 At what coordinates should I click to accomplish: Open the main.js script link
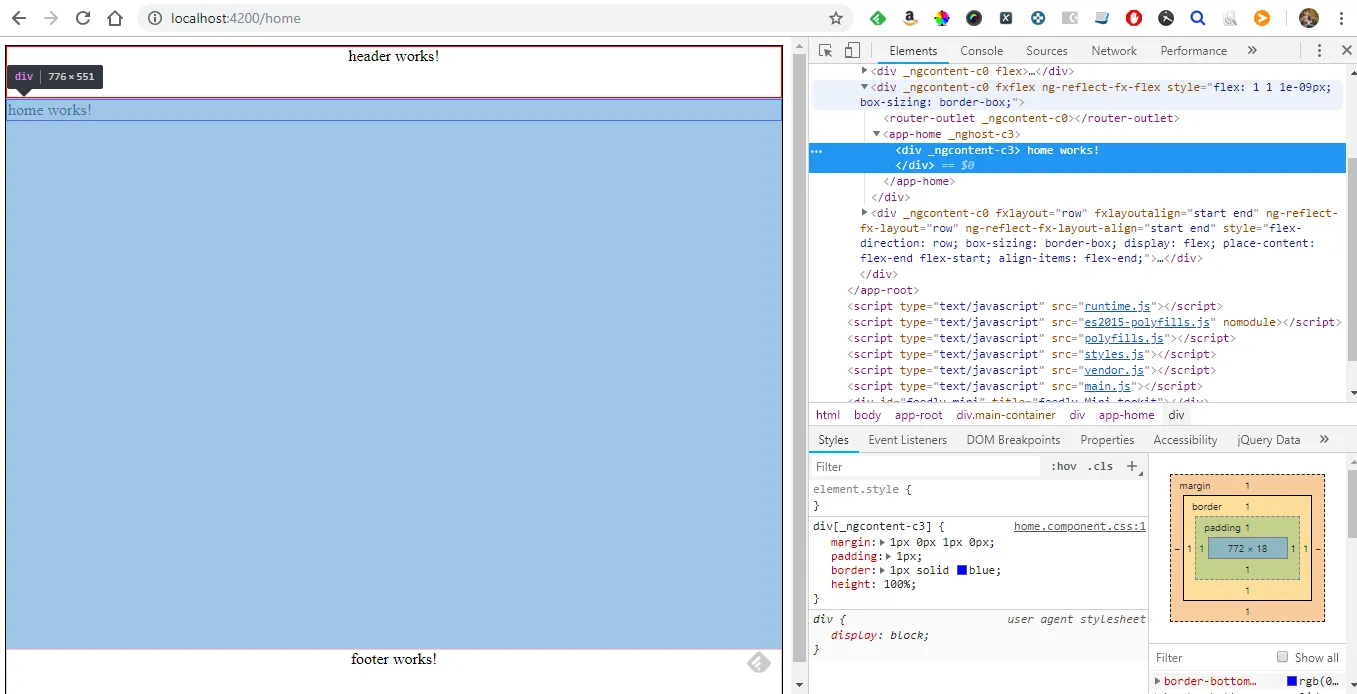click(x=1108, y=386)
